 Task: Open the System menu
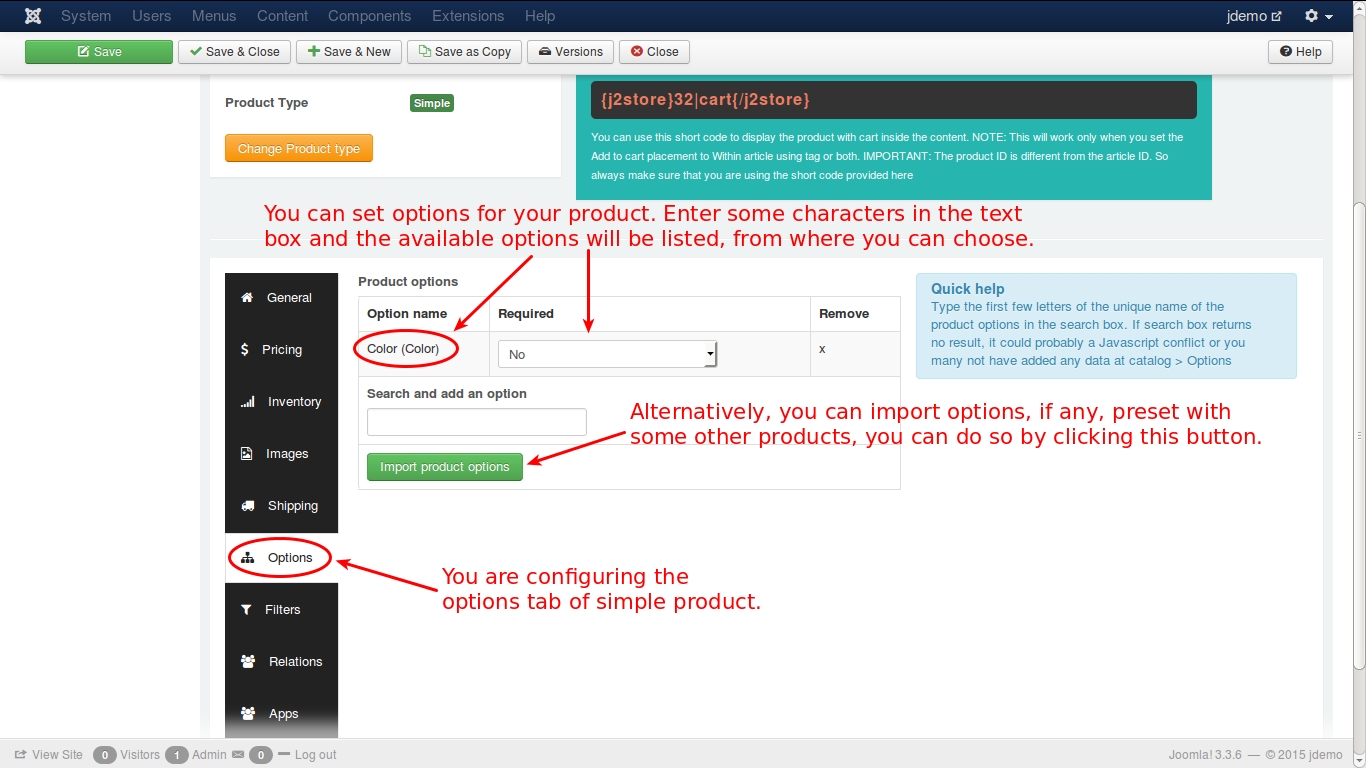[x=86, y=16]
